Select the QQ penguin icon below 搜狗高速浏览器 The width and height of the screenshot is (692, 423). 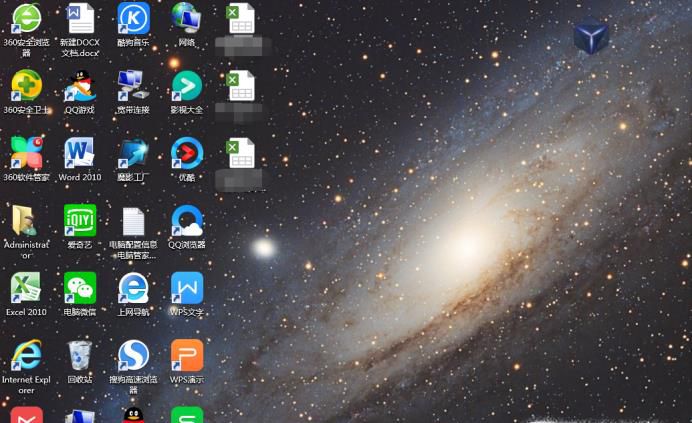[133, 415]
